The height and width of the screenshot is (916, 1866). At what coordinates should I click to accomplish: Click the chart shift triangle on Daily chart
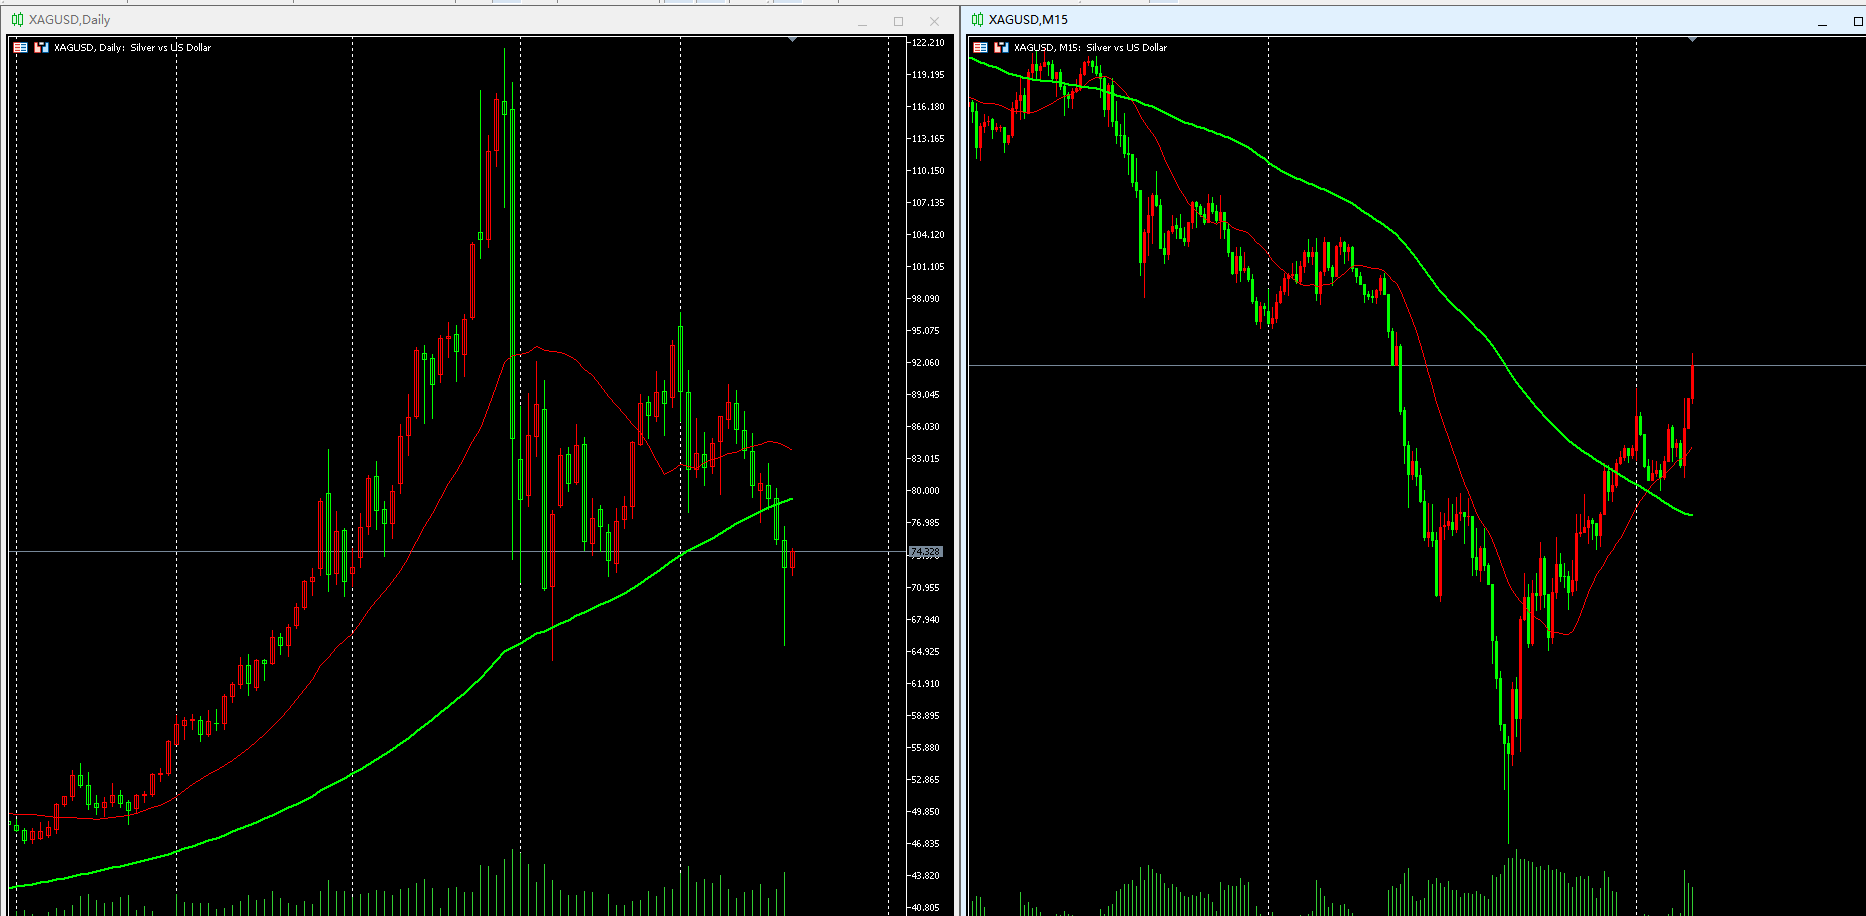click(792, 39)
